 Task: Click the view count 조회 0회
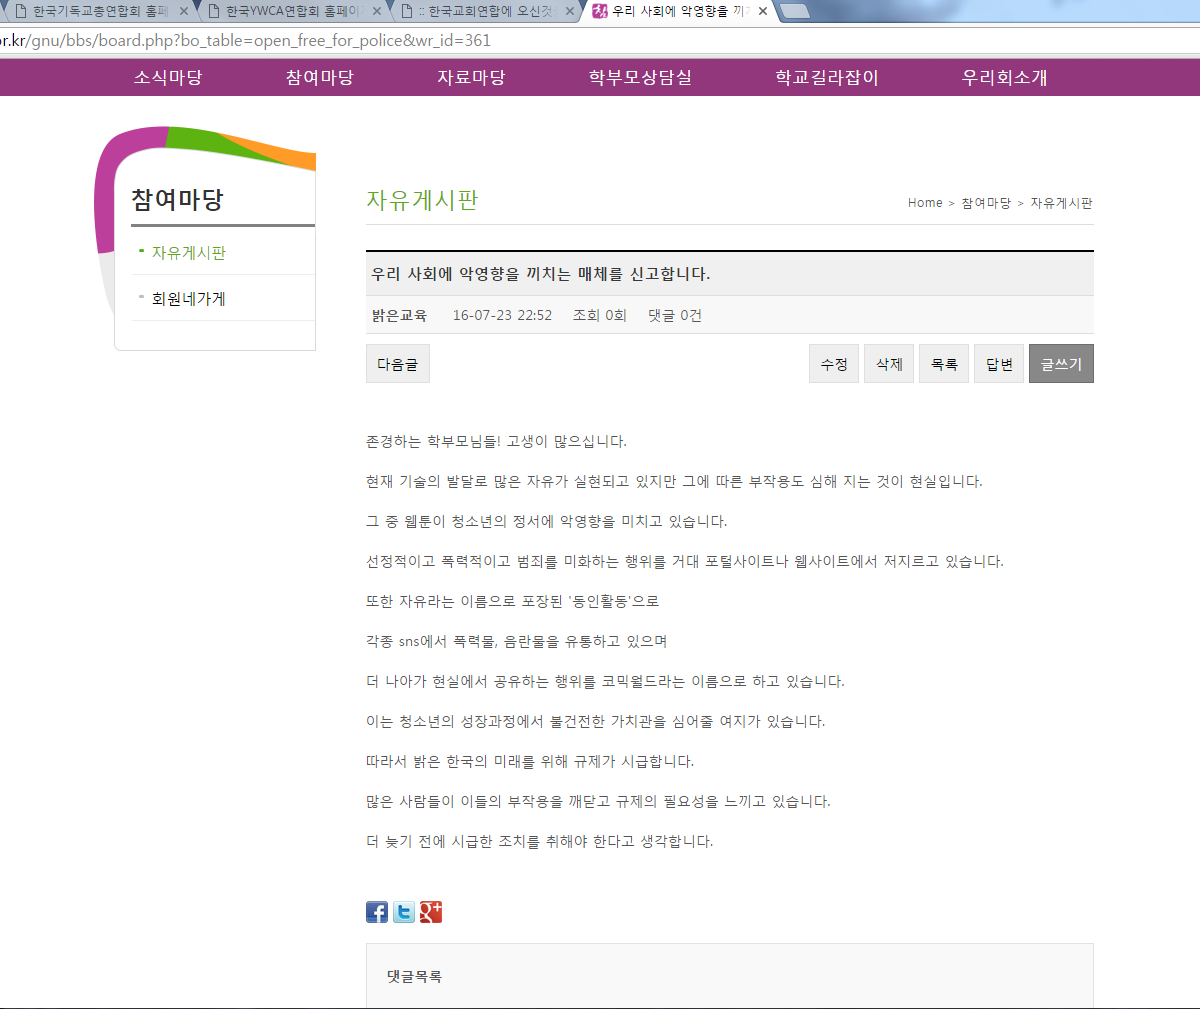point(600,315)
